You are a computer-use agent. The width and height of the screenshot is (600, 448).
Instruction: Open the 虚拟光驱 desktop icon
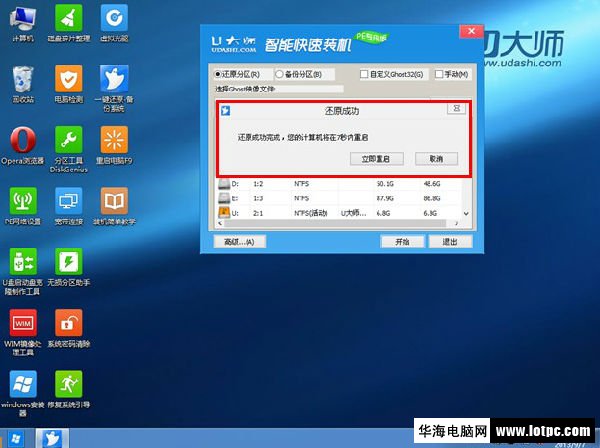click(x=114, y=24)
